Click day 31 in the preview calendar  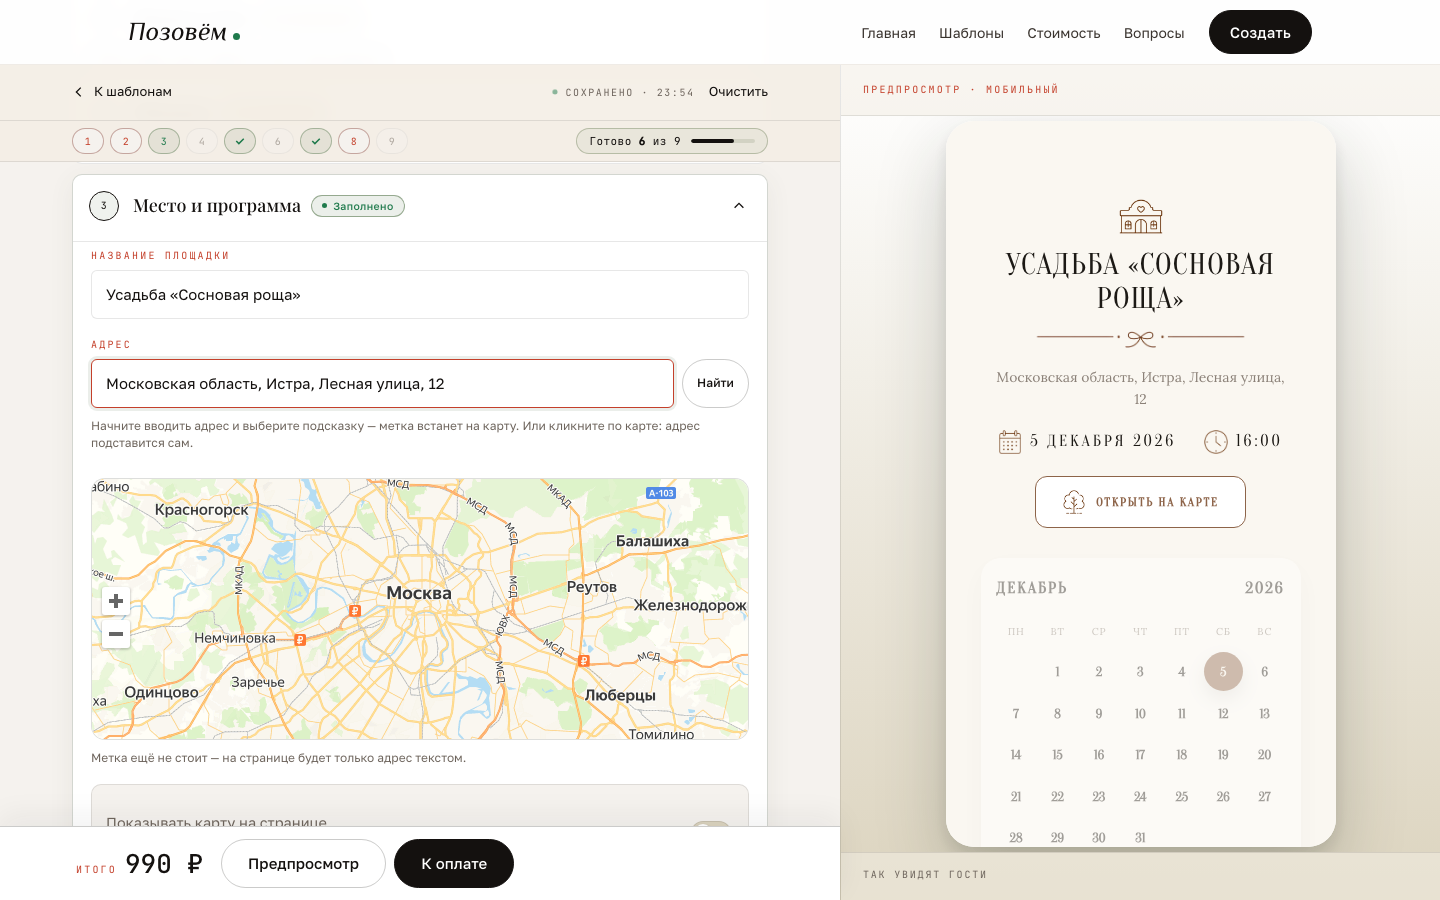click(x=1140, y=838)
